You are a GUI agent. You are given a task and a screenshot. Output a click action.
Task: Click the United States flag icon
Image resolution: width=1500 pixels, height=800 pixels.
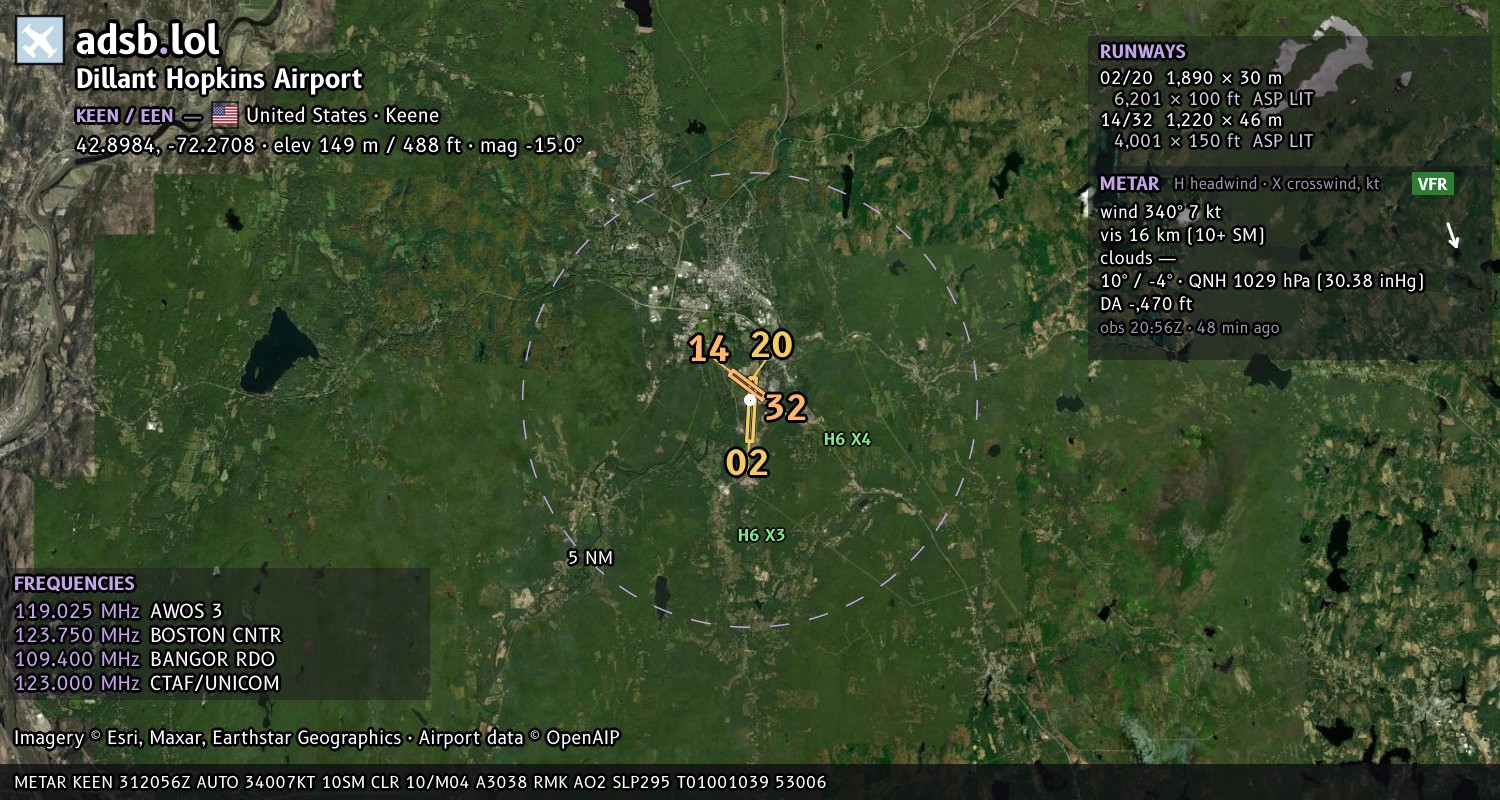pyautogui.click(x=225, y=115)
